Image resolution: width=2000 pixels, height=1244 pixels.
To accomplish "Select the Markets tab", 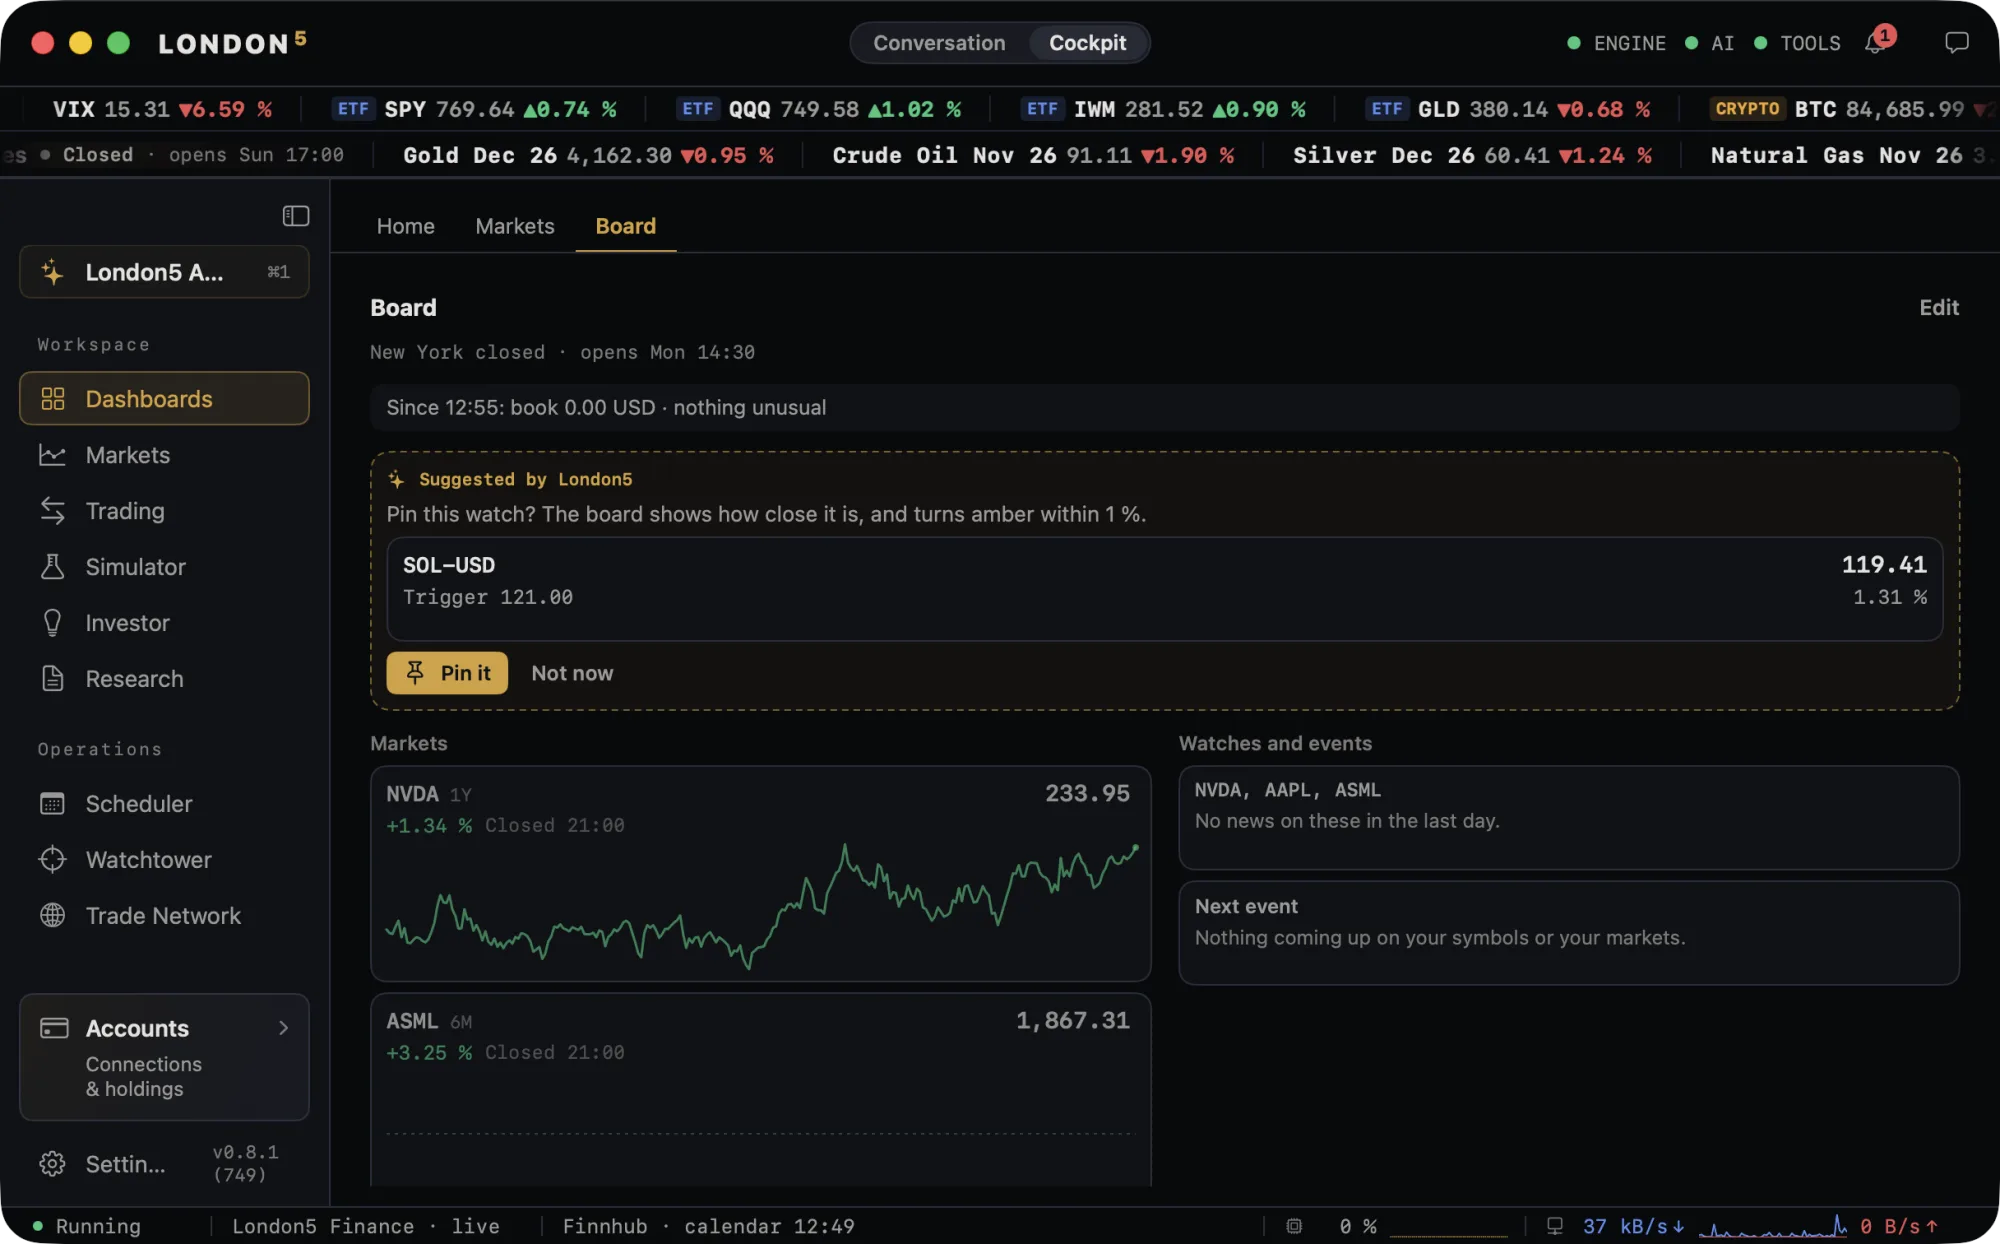I will tap(514, 226).
